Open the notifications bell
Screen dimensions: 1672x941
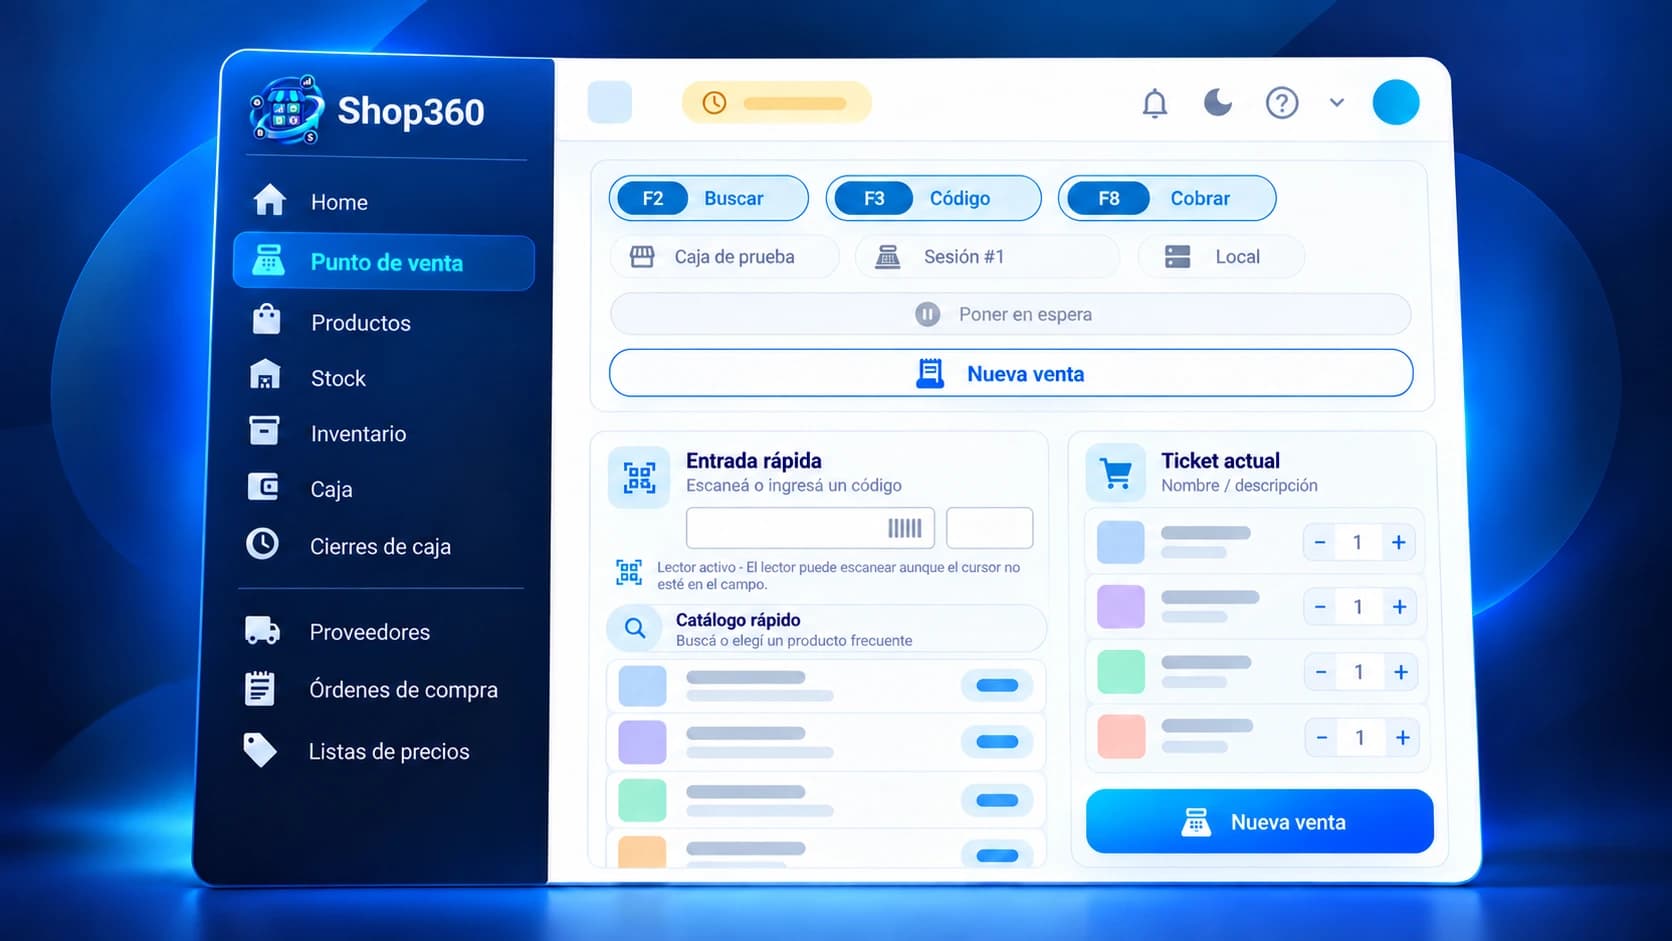(x=1155, y=103)
